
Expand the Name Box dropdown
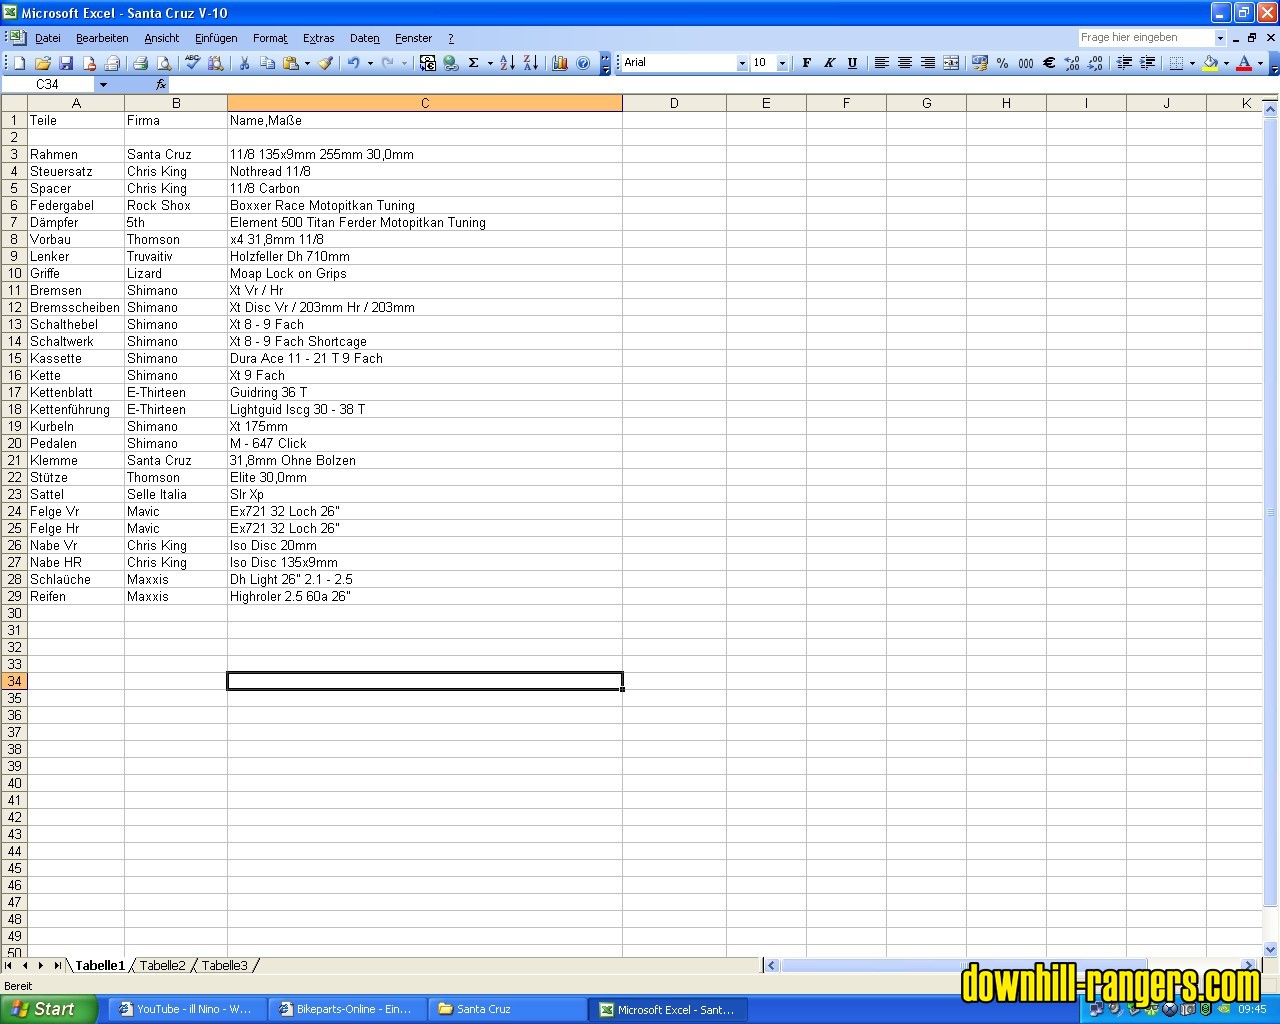(x=103, y=85)
